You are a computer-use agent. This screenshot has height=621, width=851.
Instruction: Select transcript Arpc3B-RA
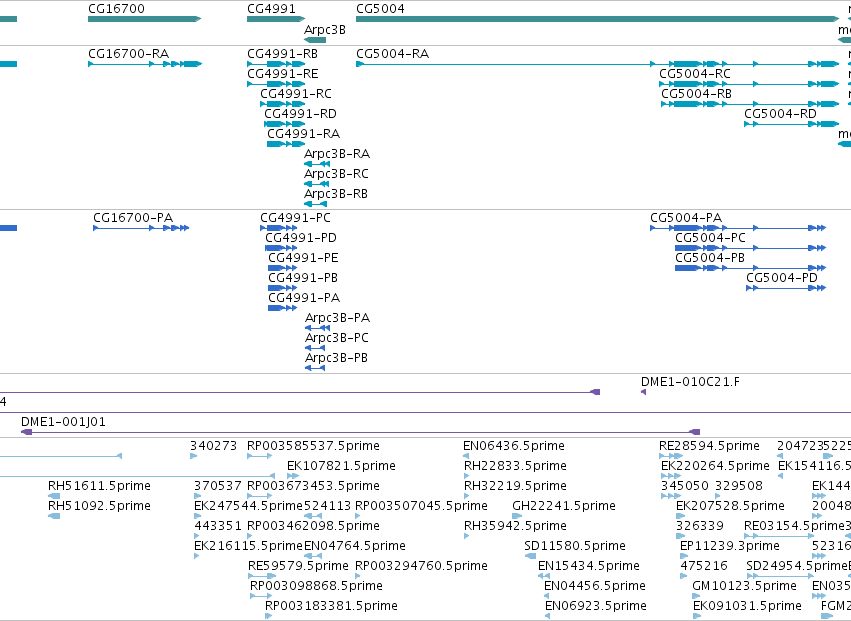(x=337, y=154)
